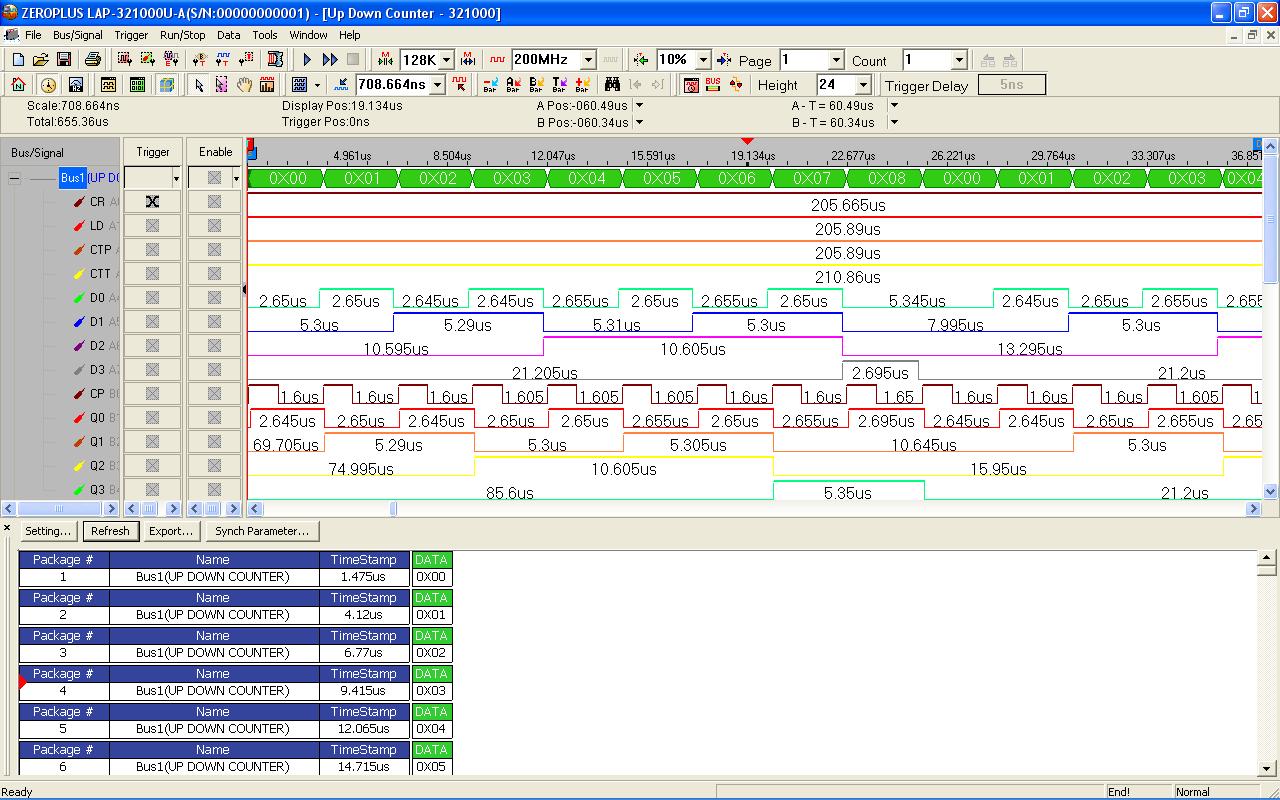Click the Print icon

(x=93, y=60)
